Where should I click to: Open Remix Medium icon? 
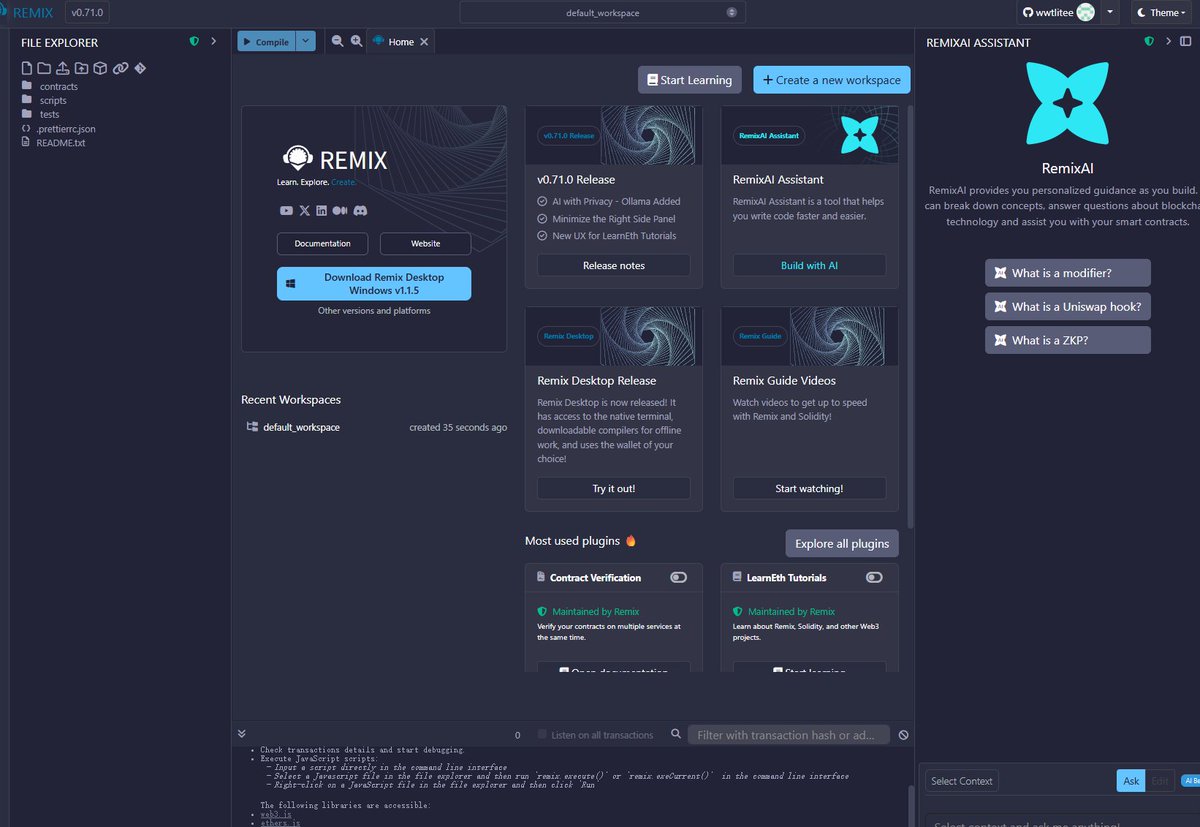point(339,210)
